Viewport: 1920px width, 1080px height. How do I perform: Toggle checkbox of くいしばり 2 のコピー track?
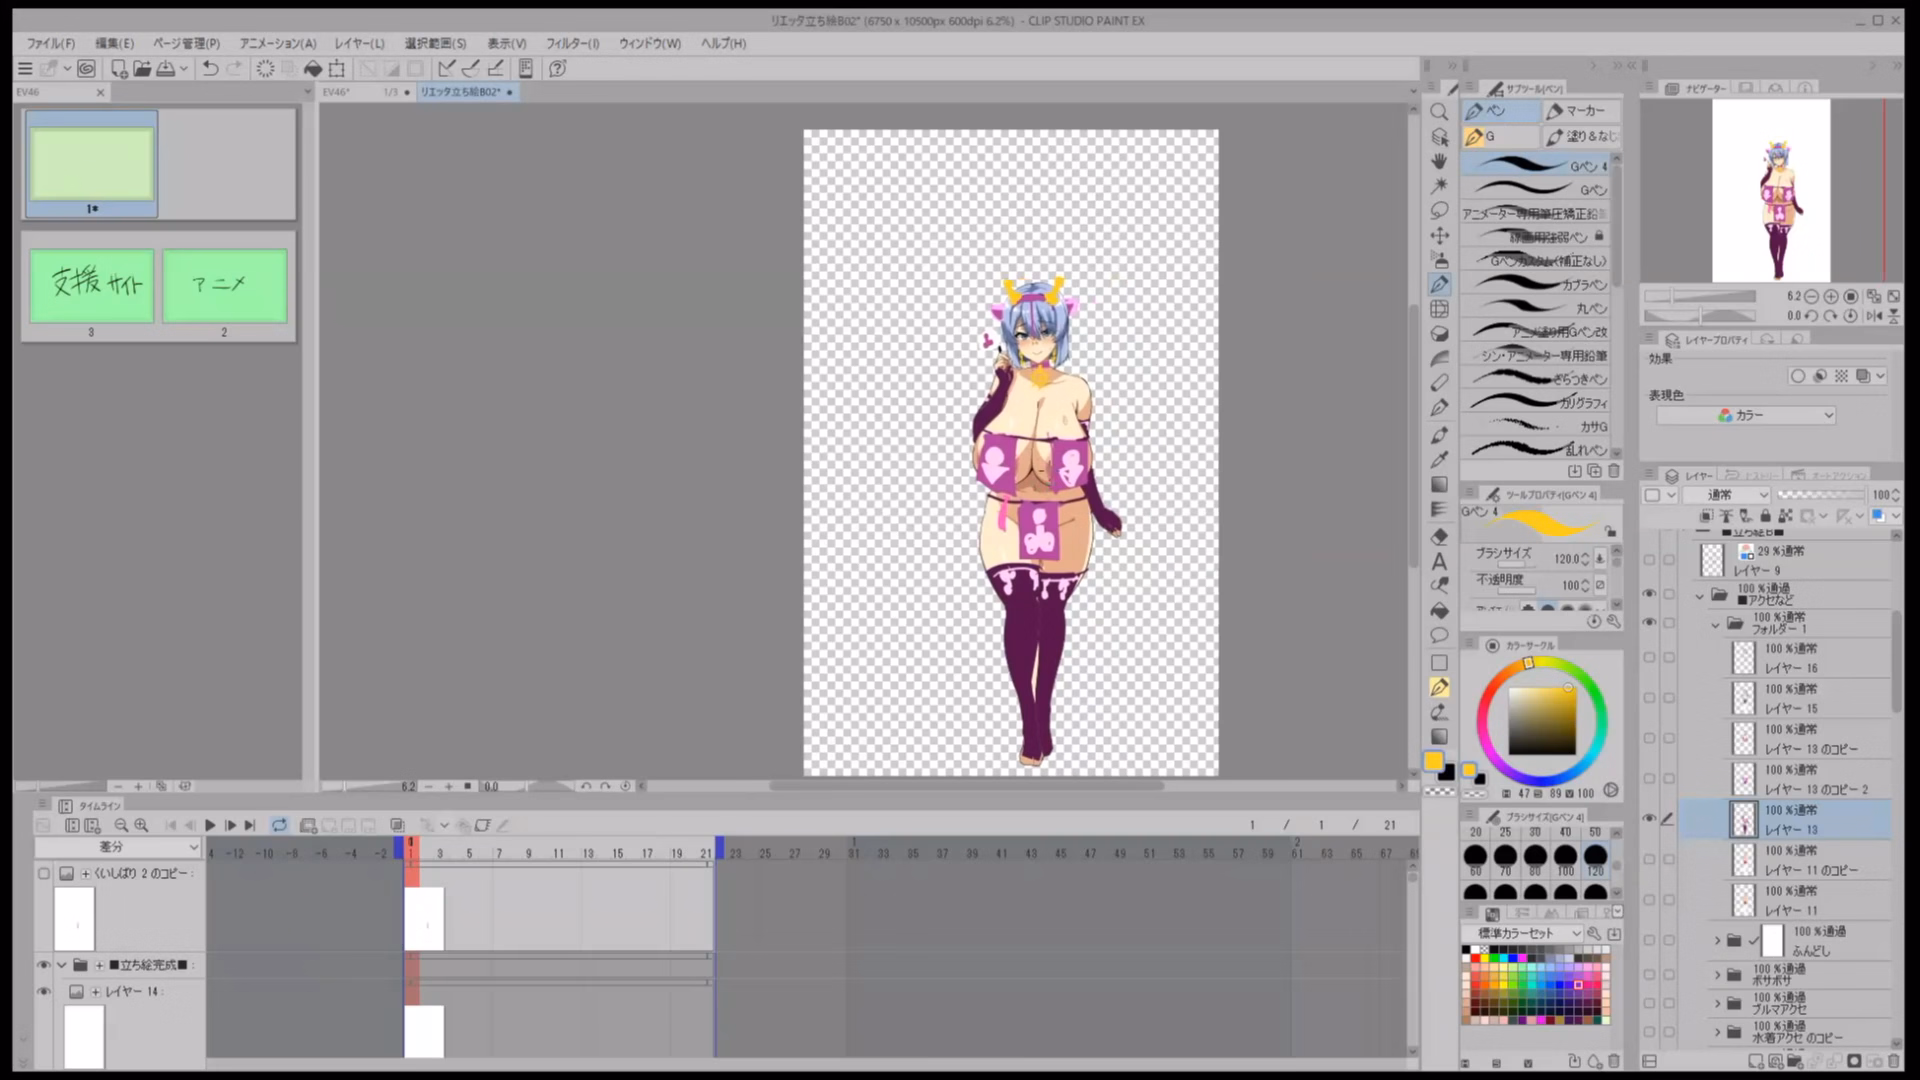(43, 873)
